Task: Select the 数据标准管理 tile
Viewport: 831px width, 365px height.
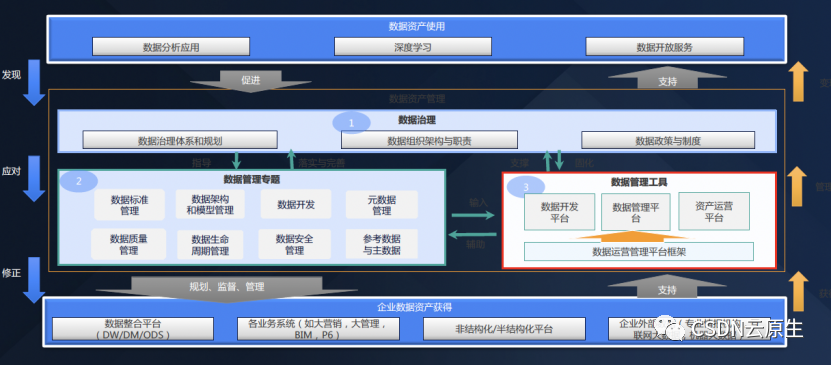Action: point(129,205)
